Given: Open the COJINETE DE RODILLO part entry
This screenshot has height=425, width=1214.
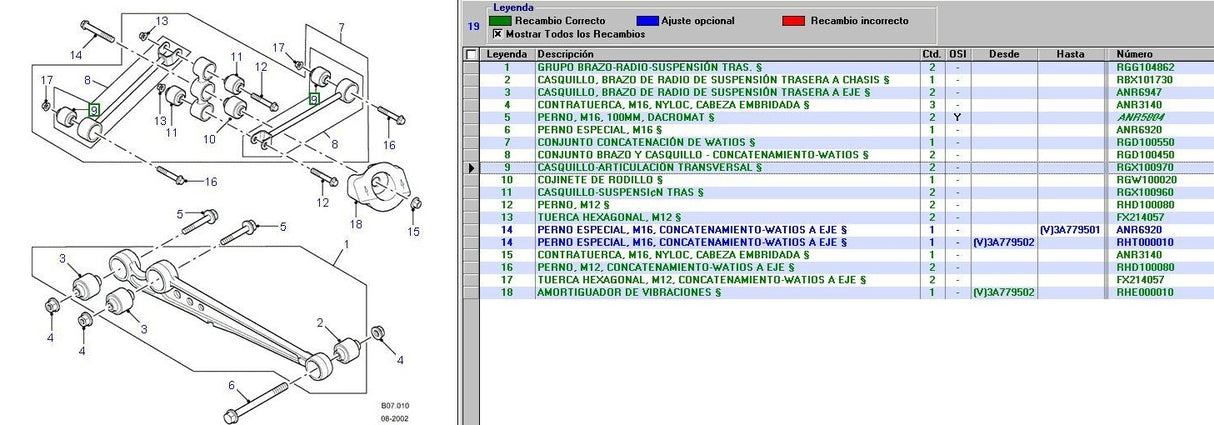Looking at the screenshot, I should pos(602,180).
